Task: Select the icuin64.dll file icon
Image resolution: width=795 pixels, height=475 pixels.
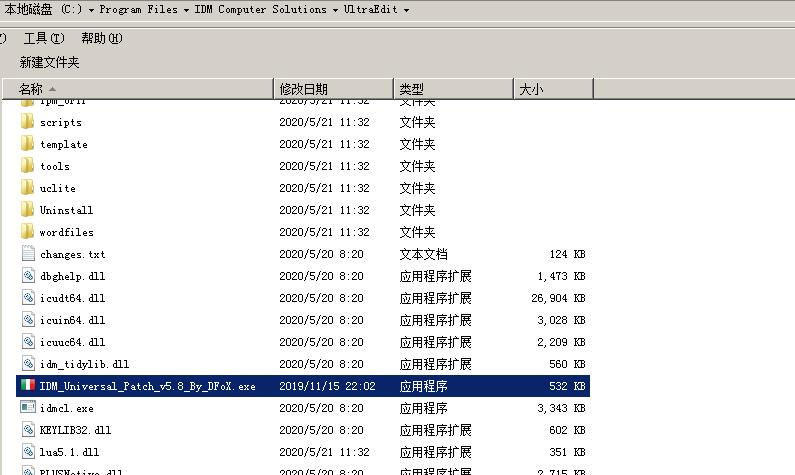Action: [28, 320]
